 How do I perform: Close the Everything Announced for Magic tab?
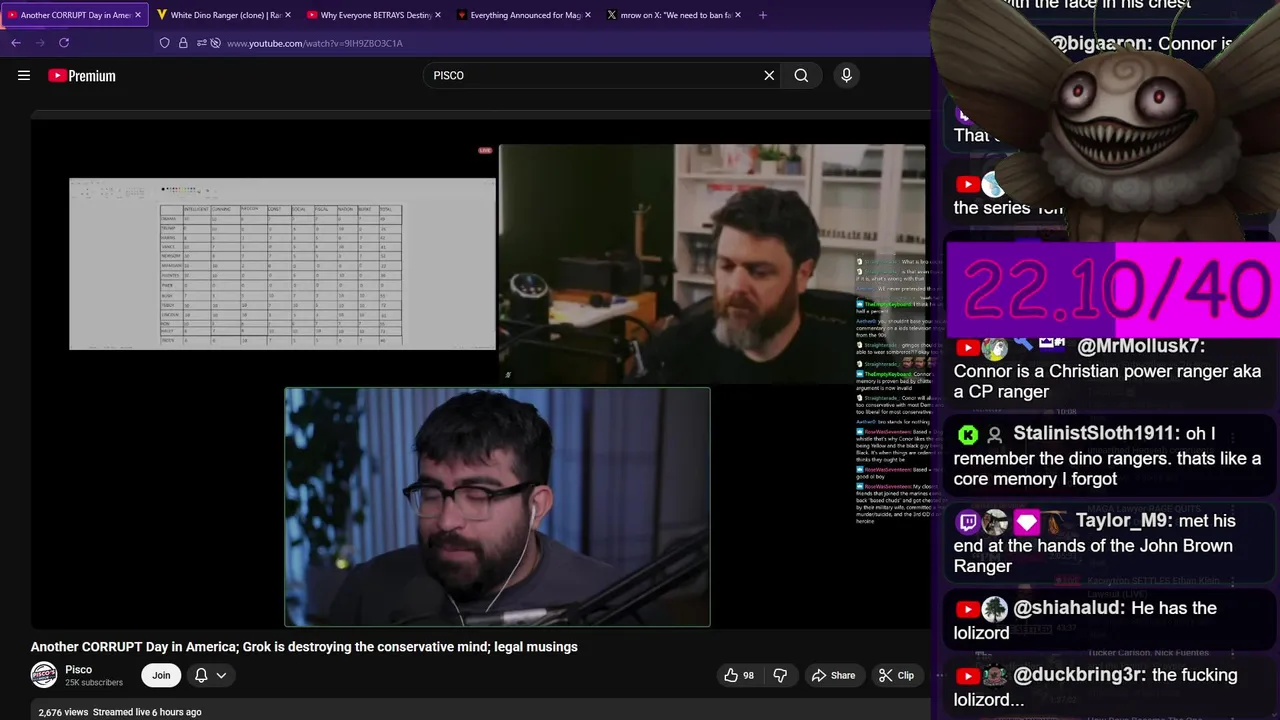tap(588, 15)
